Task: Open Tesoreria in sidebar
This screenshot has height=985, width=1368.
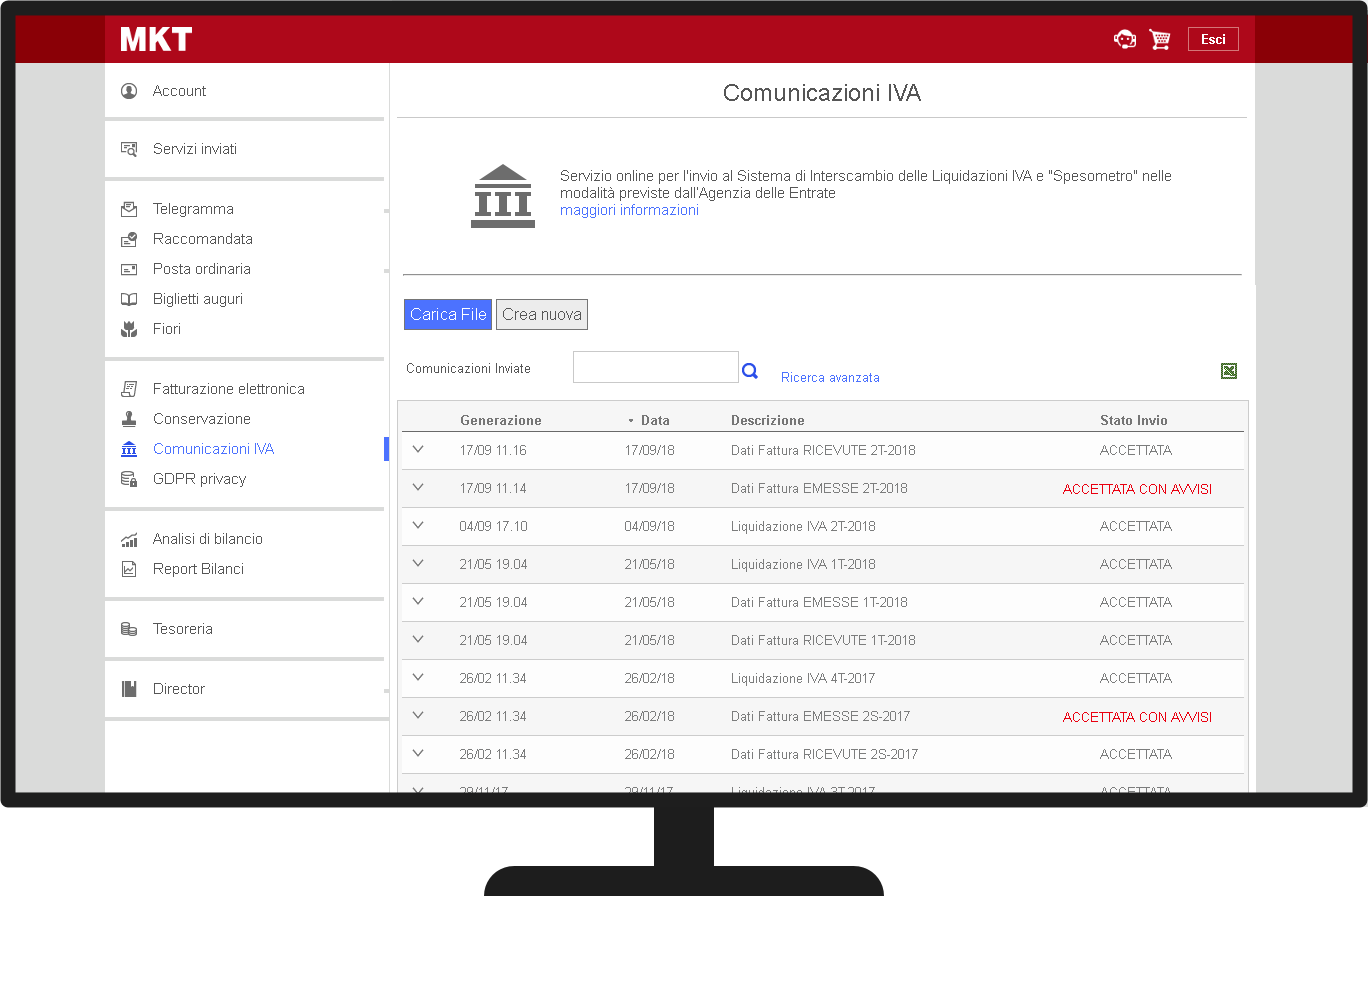Action: (183, 629)
